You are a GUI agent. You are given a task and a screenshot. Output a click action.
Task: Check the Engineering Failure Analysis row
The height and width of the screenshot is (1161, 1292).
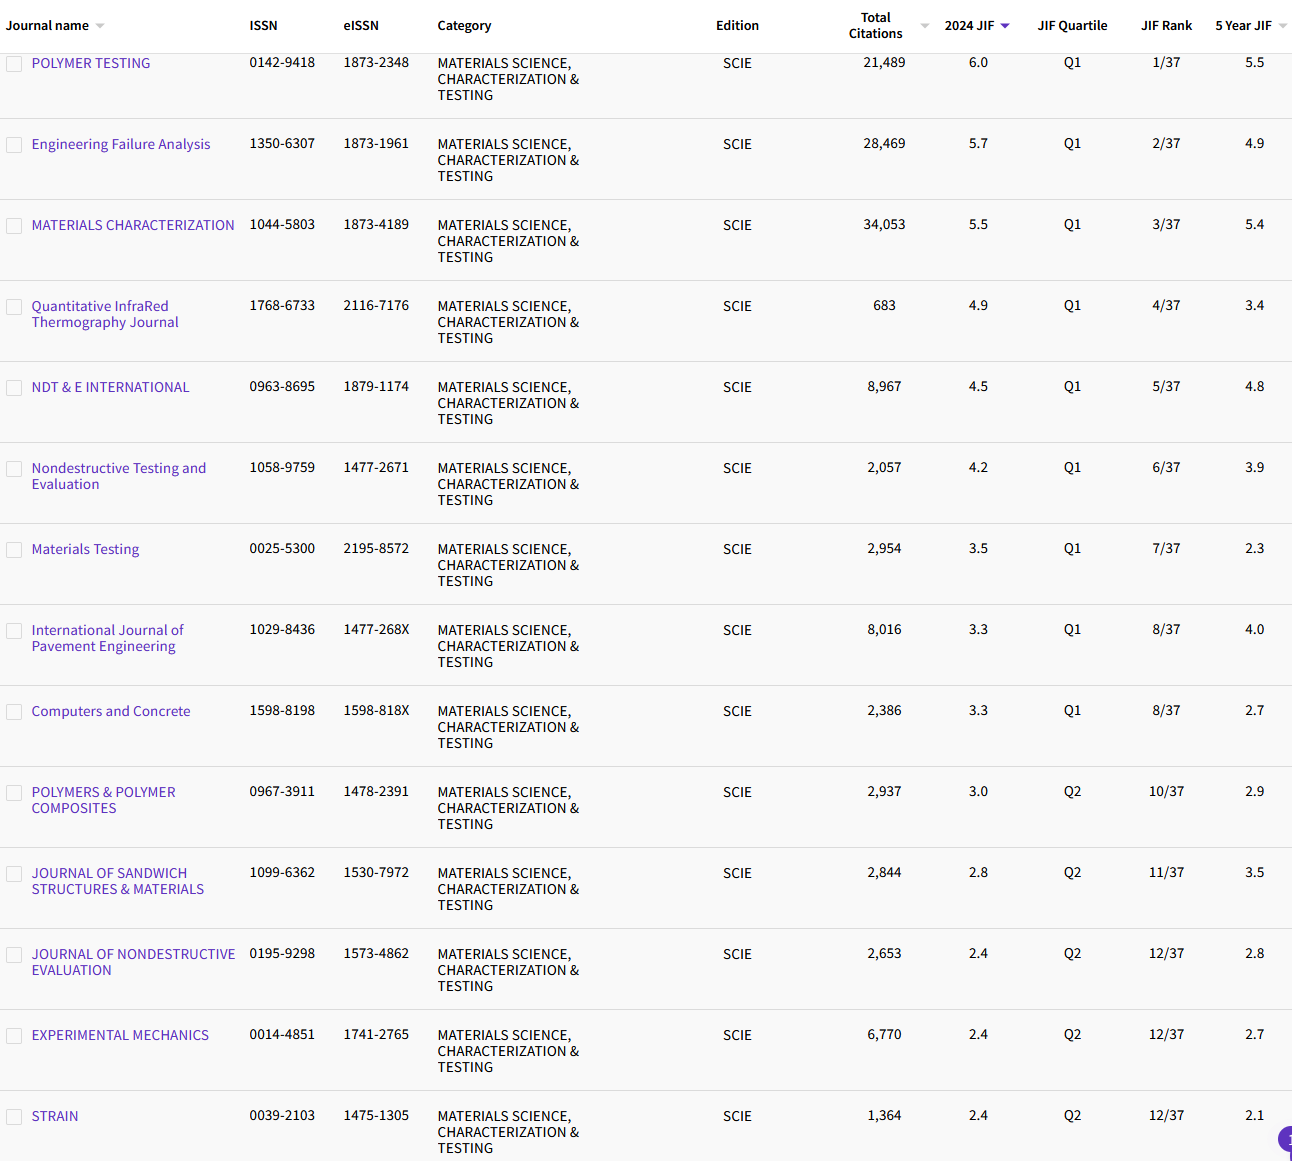14,144
